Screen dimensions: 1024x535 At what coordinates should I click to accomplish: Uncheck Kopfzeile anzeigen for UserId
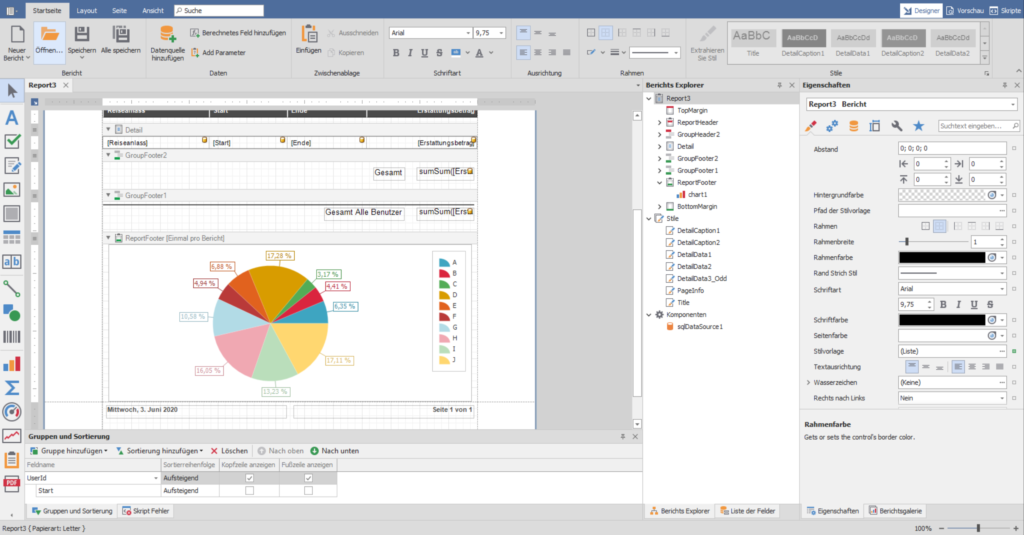click(x=249, y=478)
